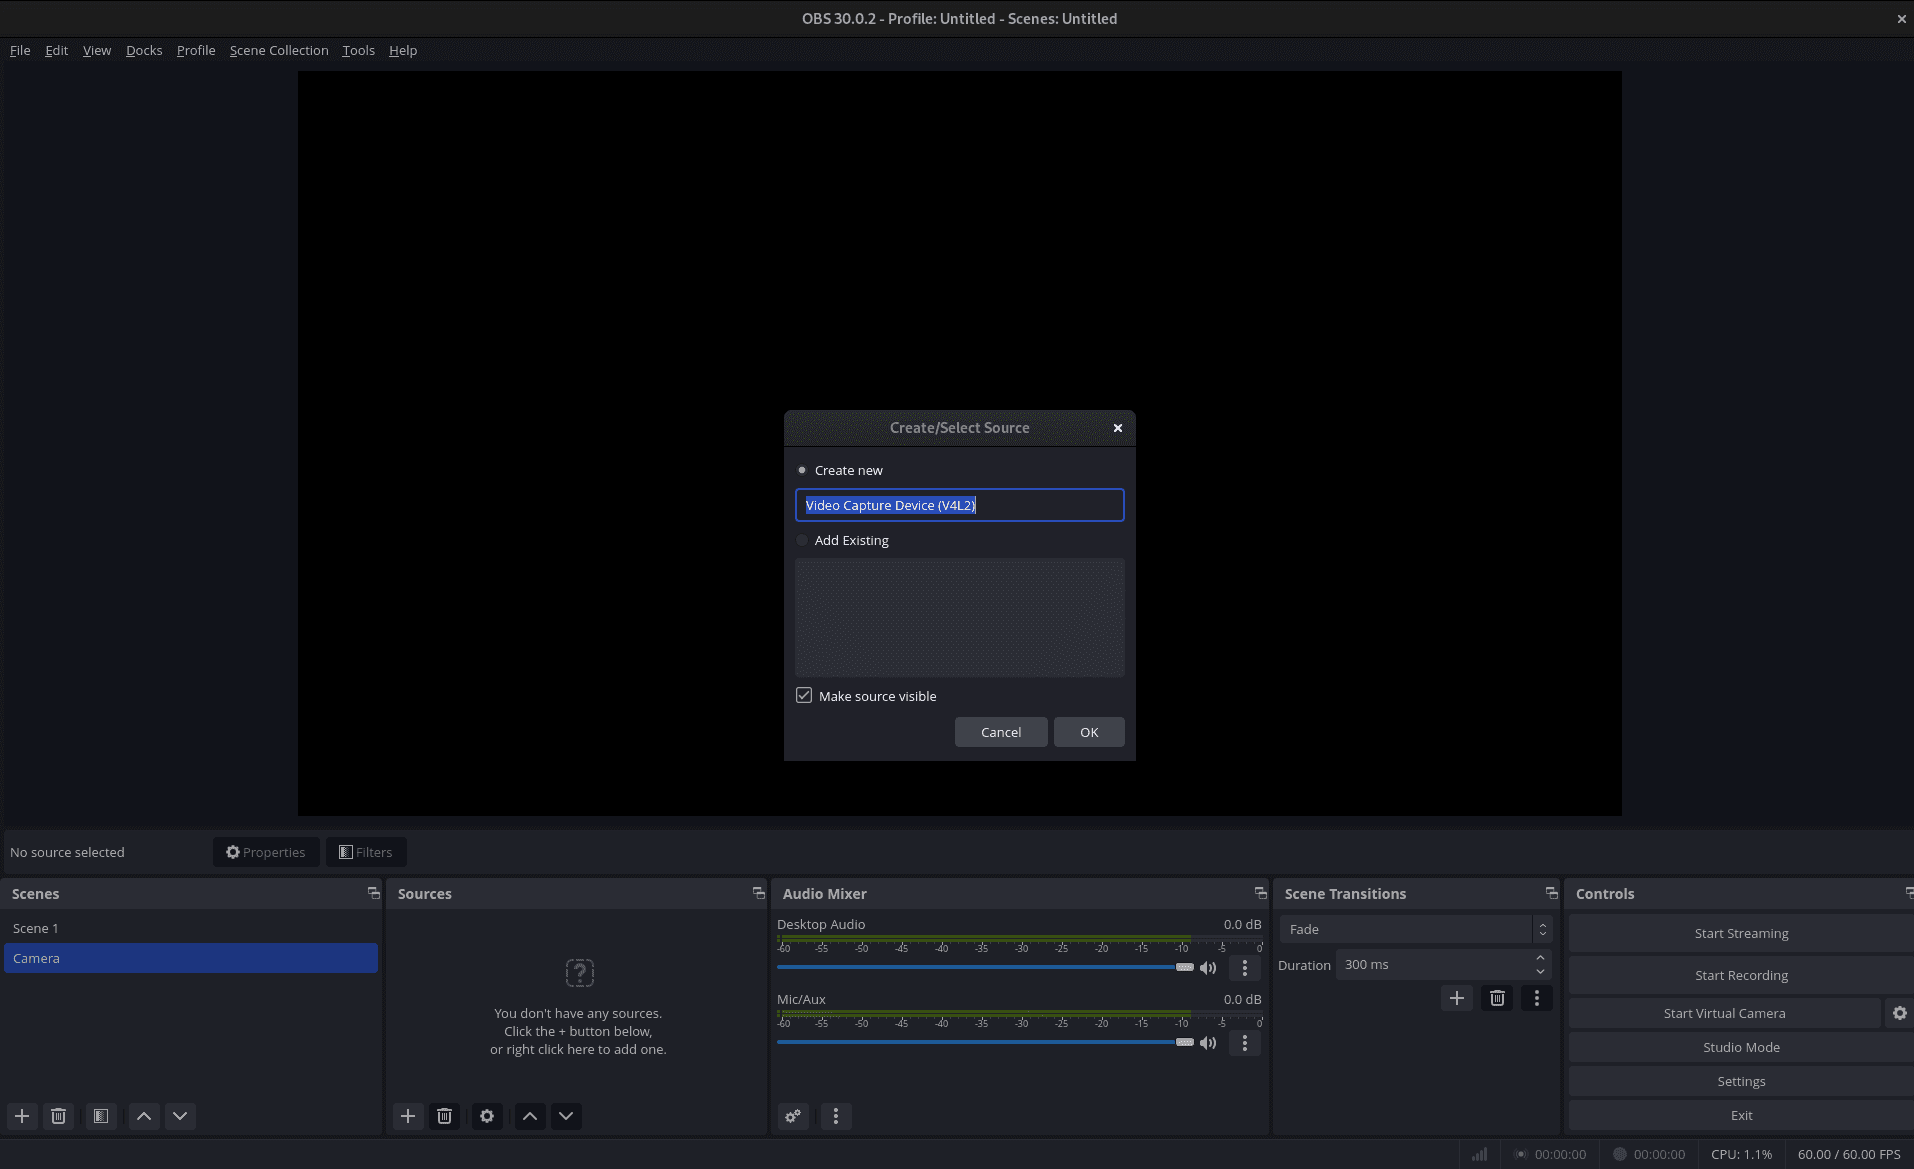Open virtual camera settings gear
The width and height of the screenshot is (1914, 1169).
pyautogui.click(x=1900, y=1013)
